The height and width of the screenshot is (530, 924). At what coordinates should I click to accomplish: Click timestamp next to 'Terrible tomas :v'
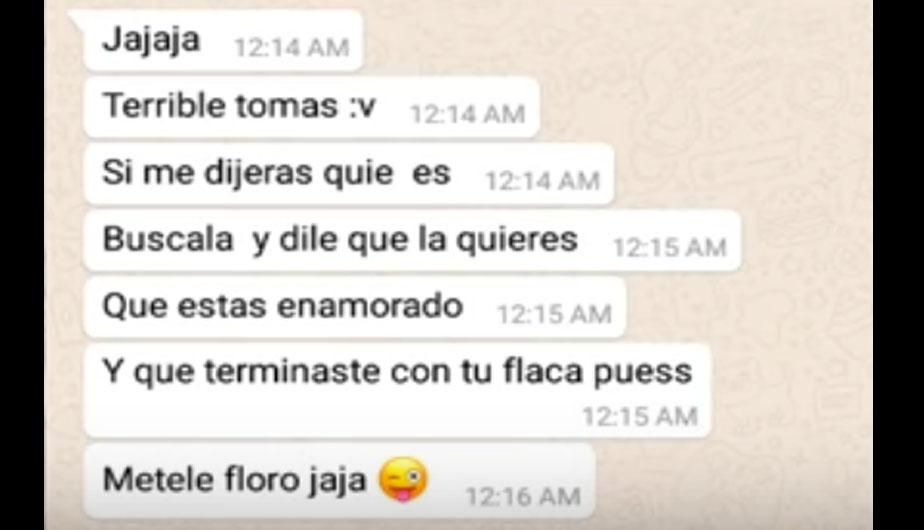coord(468,114)
